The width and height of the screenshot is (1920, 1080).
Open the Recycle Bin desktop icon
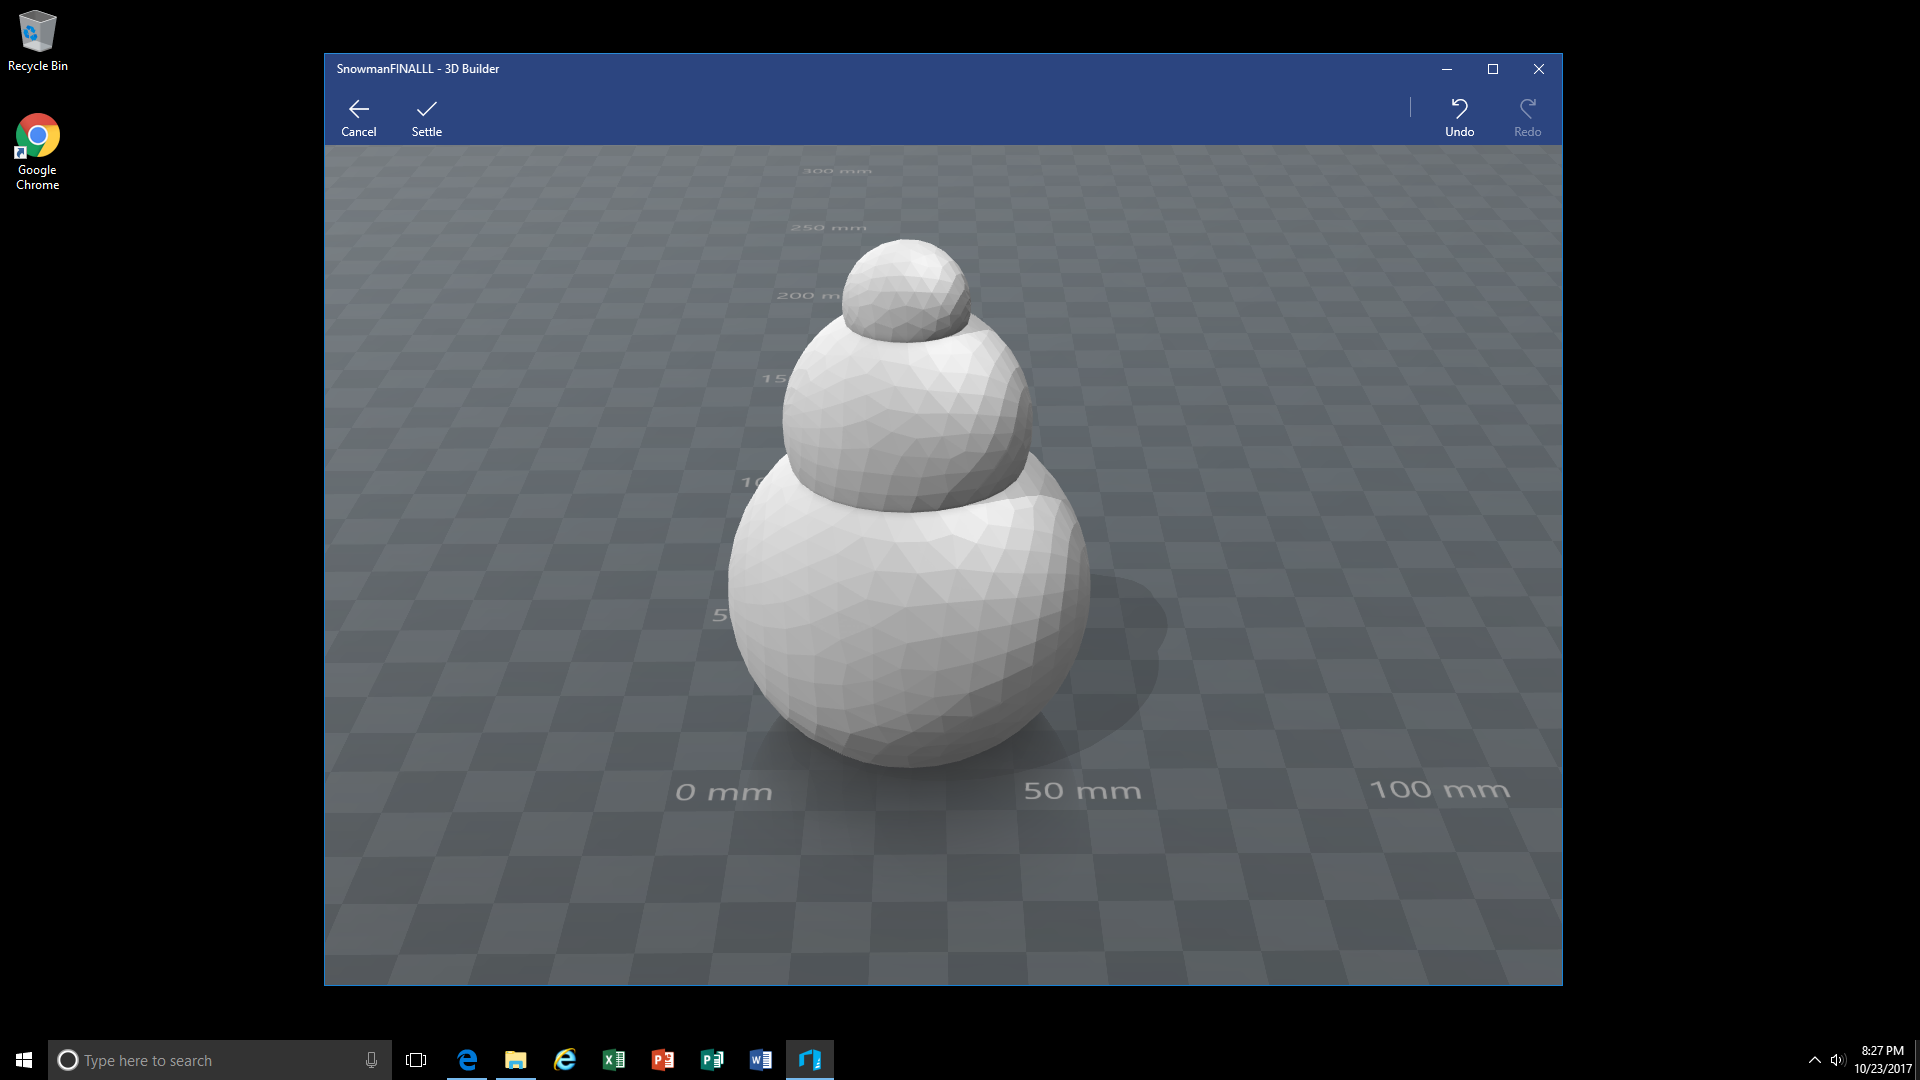pos(38,41)
